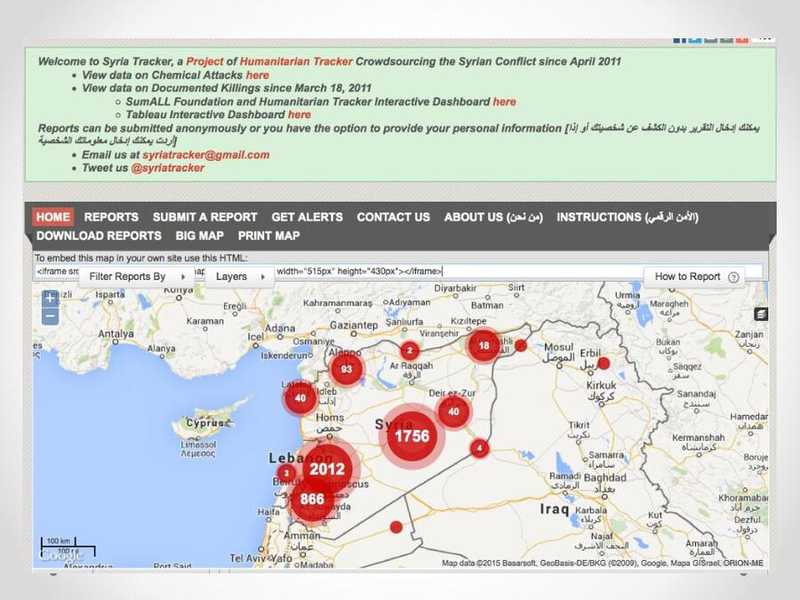800x600 pixels.
Task: Open the 866 report cluster in southern Syria
Action: 312,499
